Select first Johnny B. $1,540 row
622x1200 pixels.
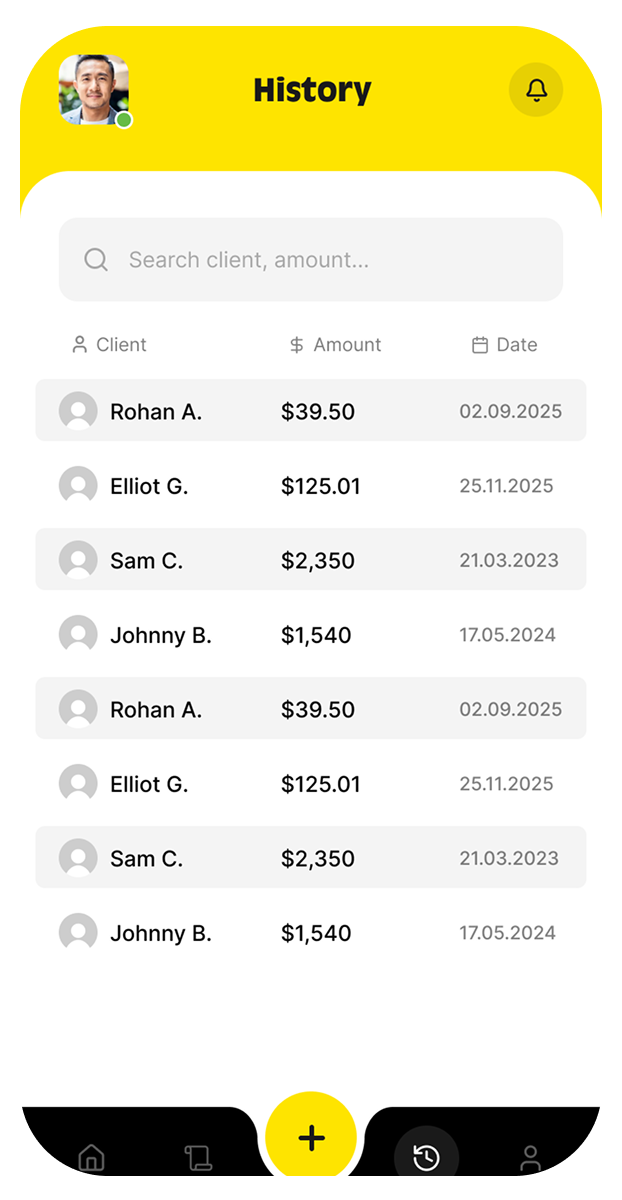coord(311,635)
